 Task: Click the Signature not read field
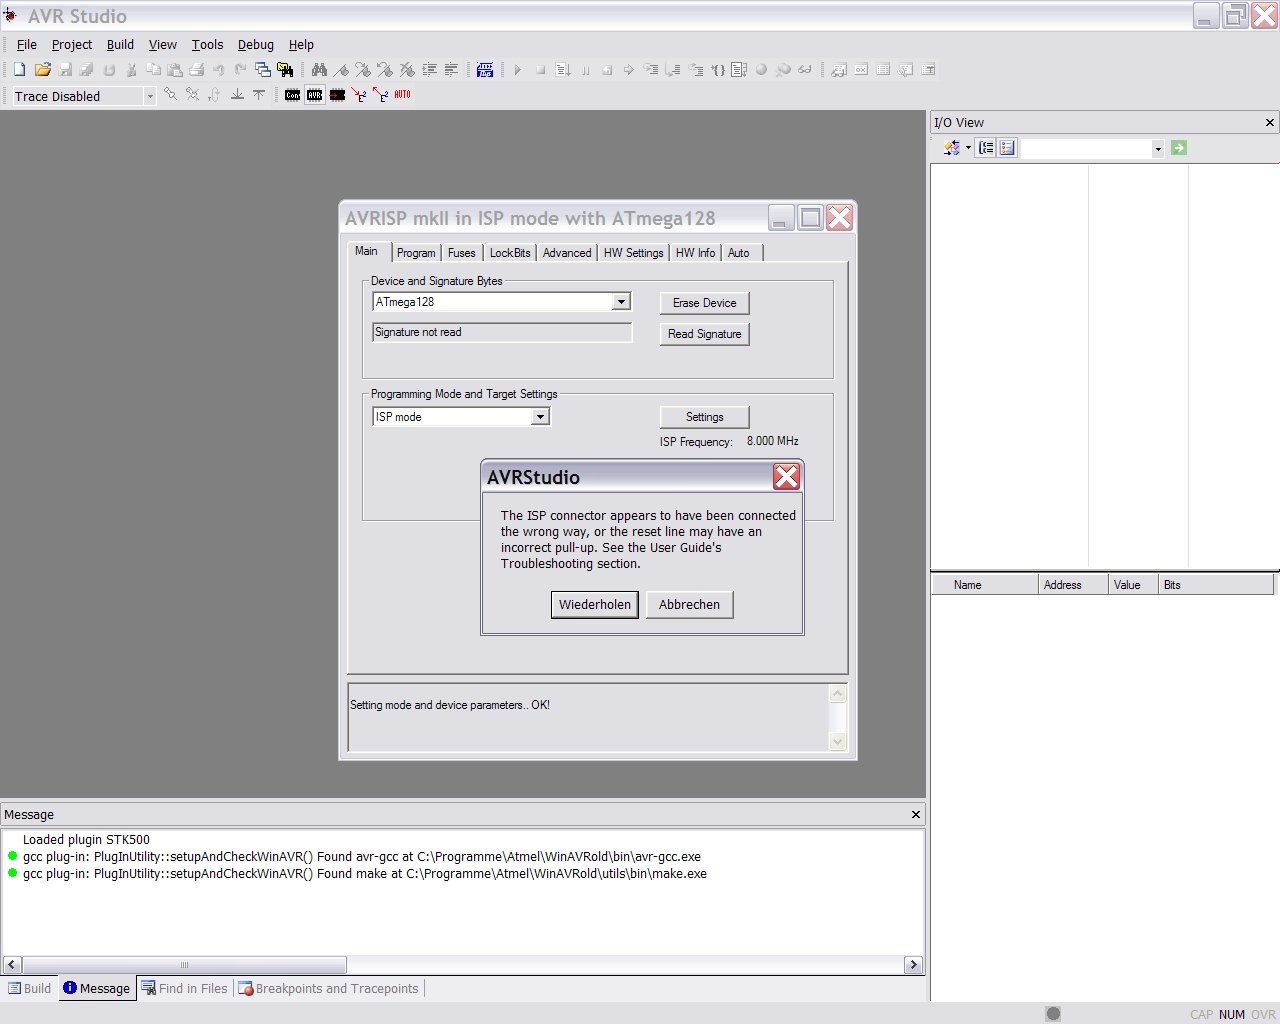coord(502,332)
